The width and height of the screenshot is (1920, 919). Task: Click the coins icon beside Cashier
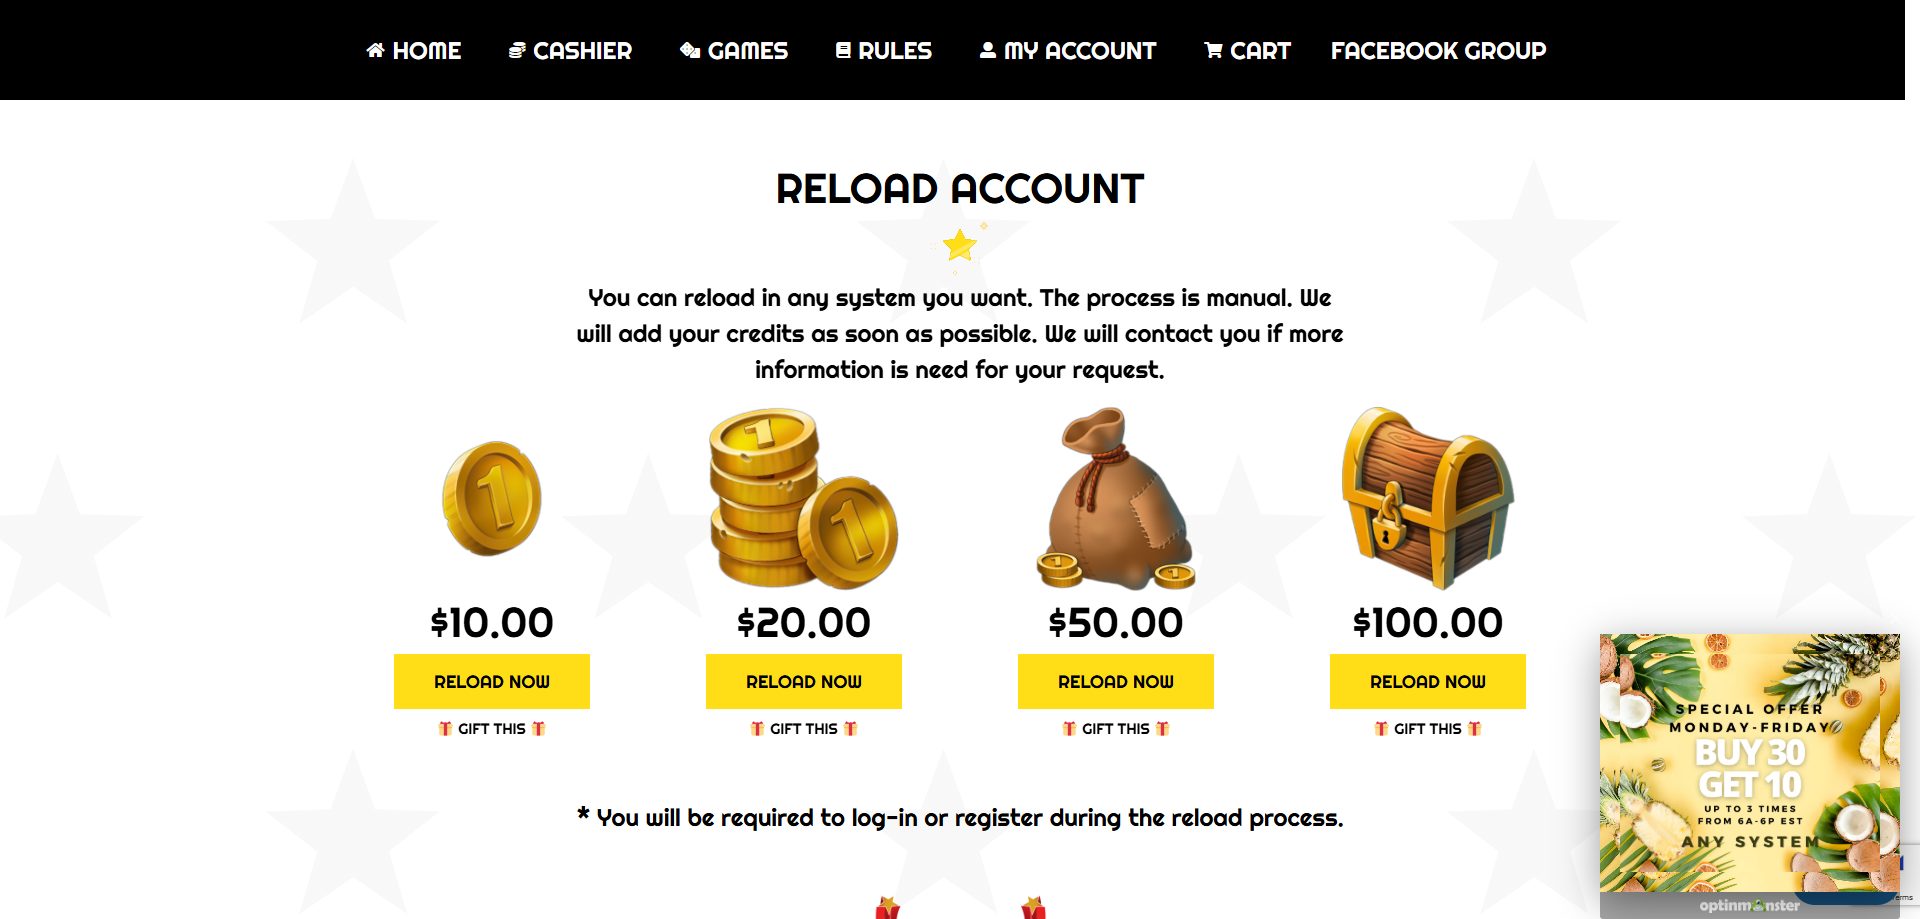pos(517,50)
